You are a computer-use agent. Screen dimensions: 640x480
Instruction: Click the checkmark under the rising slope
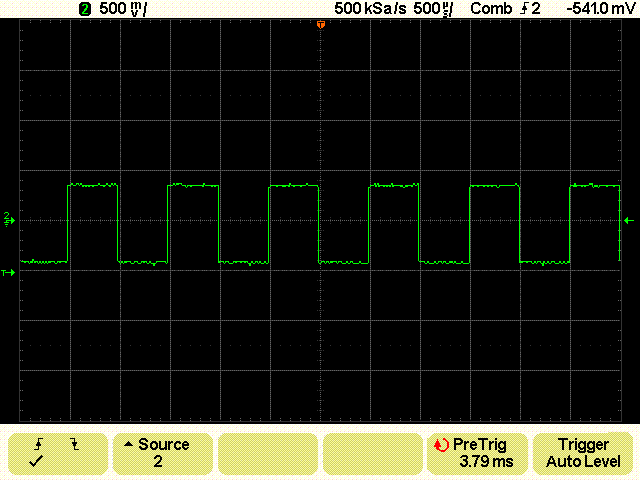pyautogui.click(x=36, y=462)
